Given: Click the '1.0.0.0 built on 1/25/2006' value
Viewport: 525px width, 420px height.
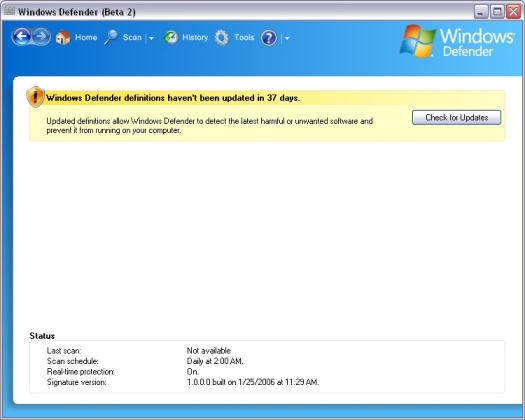Looking at the screenshot, I should pyautogui.click(x=253, y=382).
